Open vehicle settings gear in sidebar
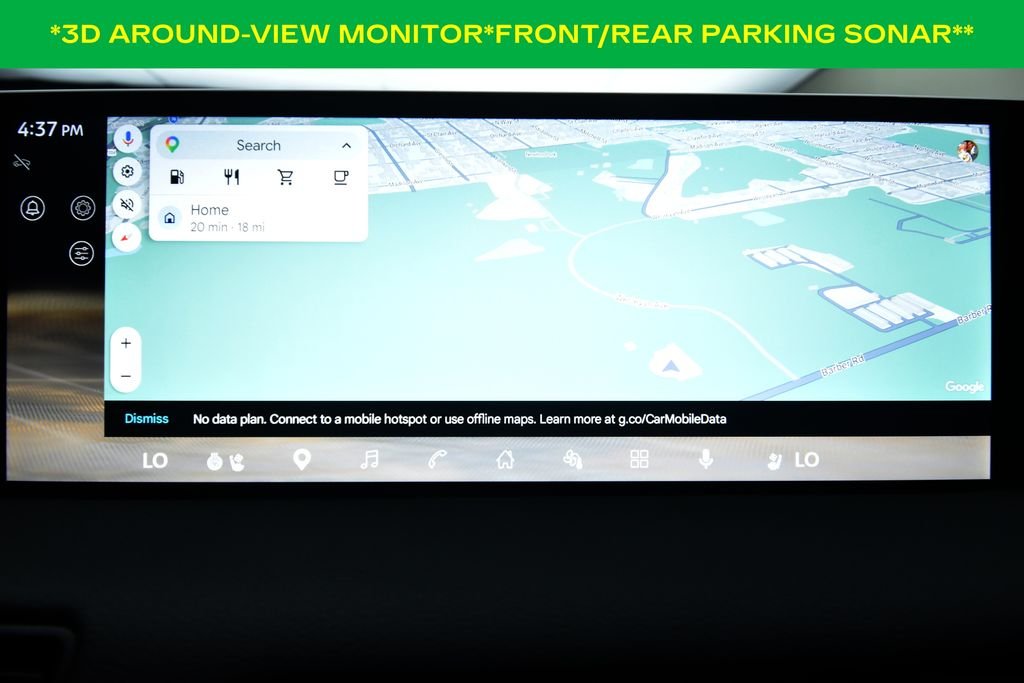Image resolution: width=1024 pixels, height=683 pixels. [83, 208]
